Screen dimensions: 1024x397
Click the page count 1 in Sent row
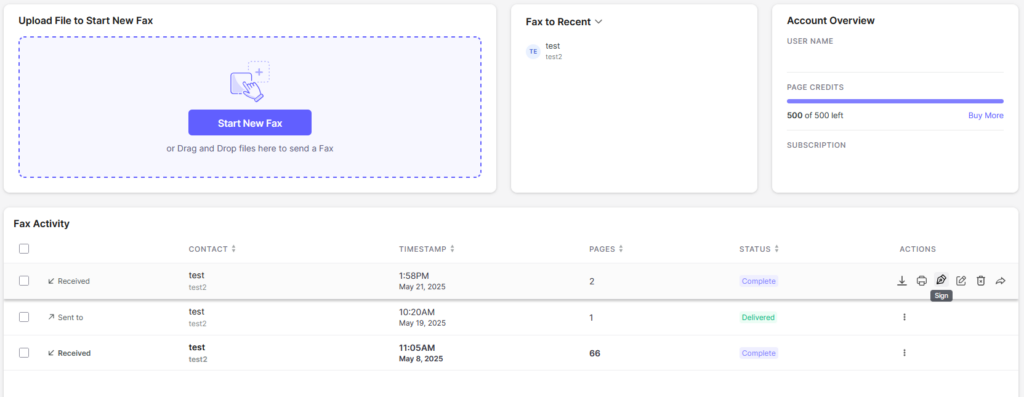pos(591,317)
